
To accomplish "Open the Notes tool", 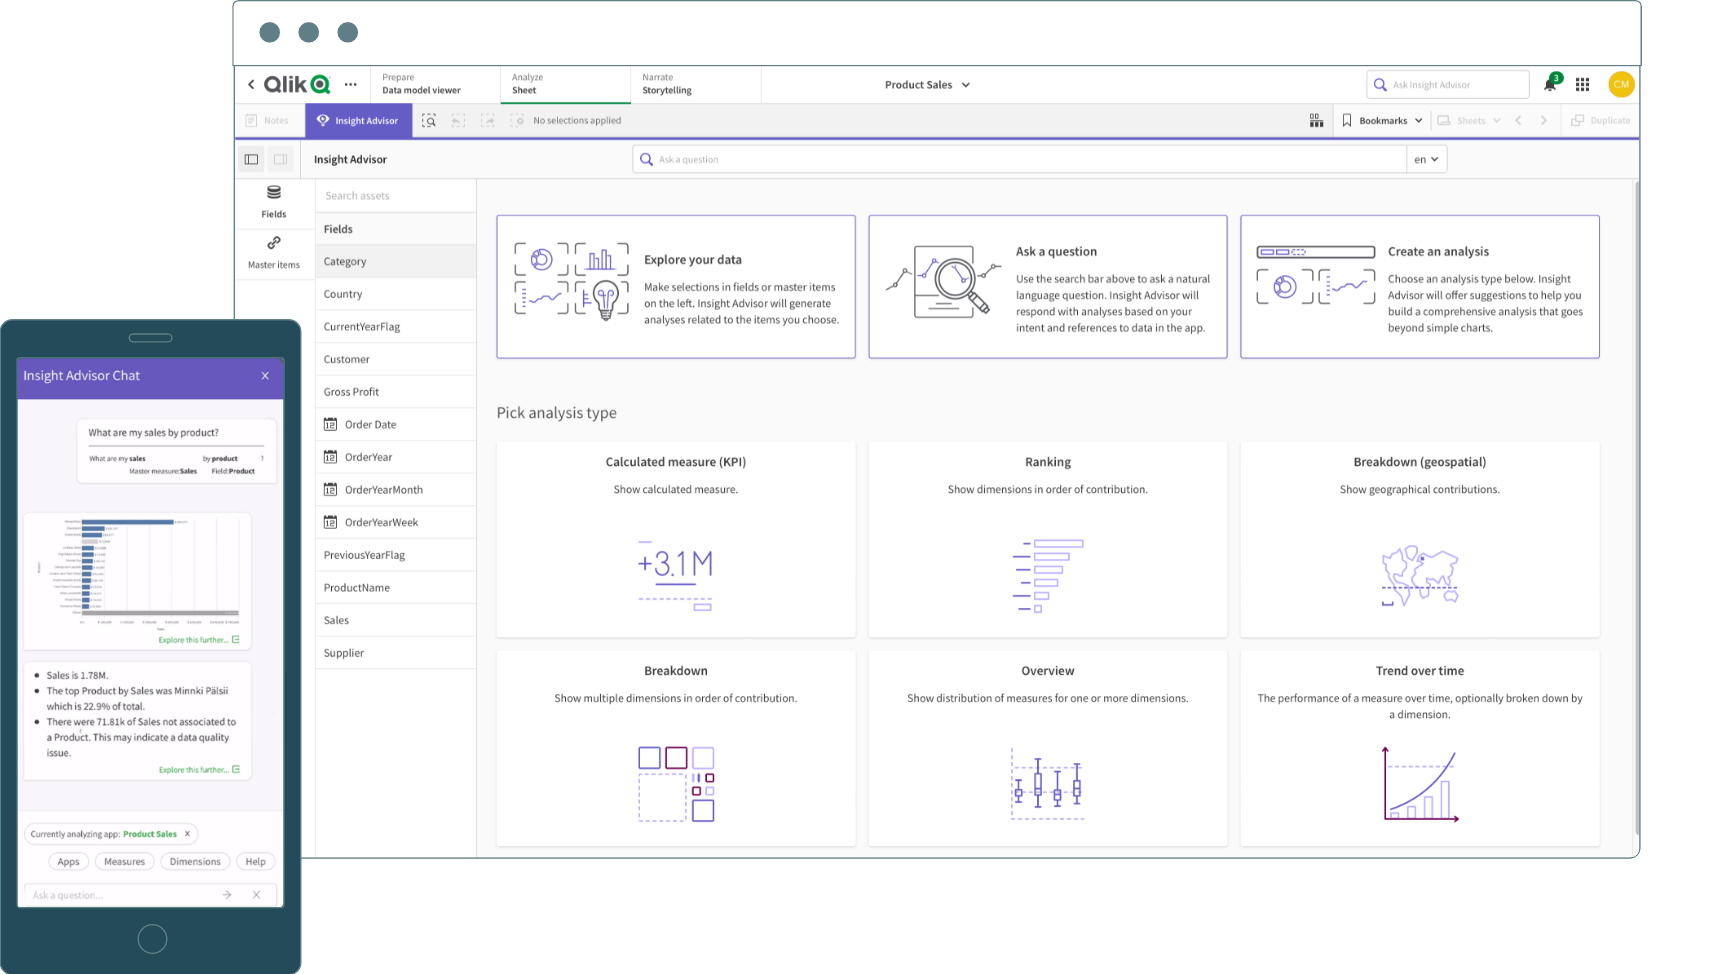I will (267, 120).
